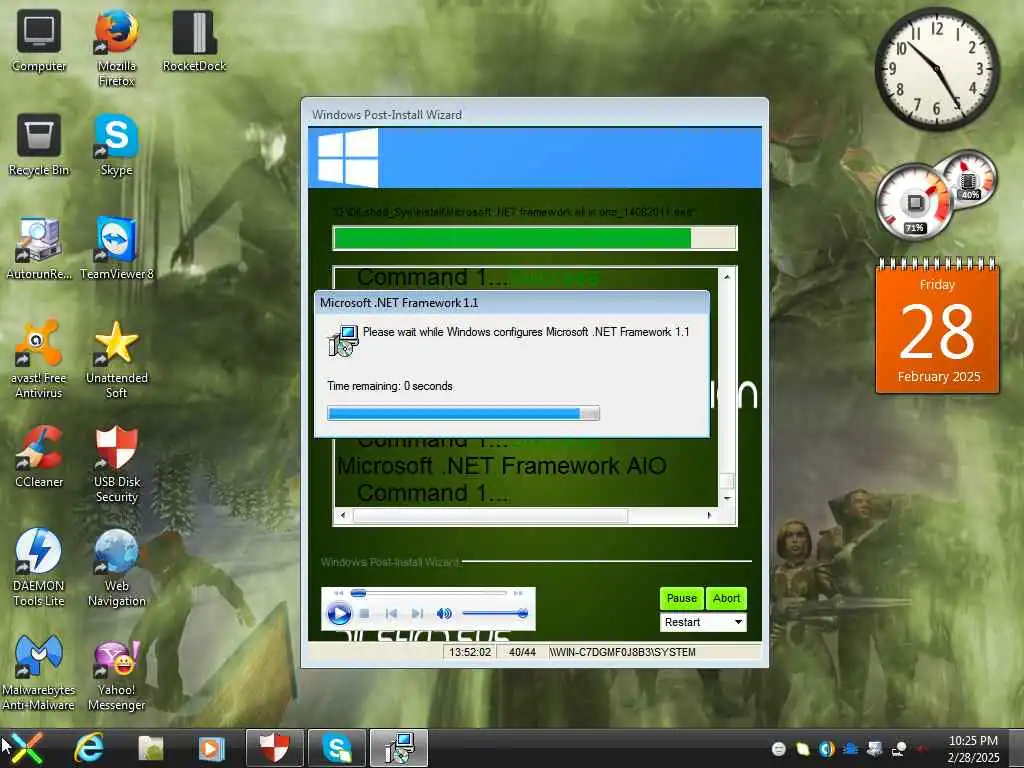Launch Mozilla Firefox from the desktop
Viewport: 1024px width, 768px height.
pos(116,48)
